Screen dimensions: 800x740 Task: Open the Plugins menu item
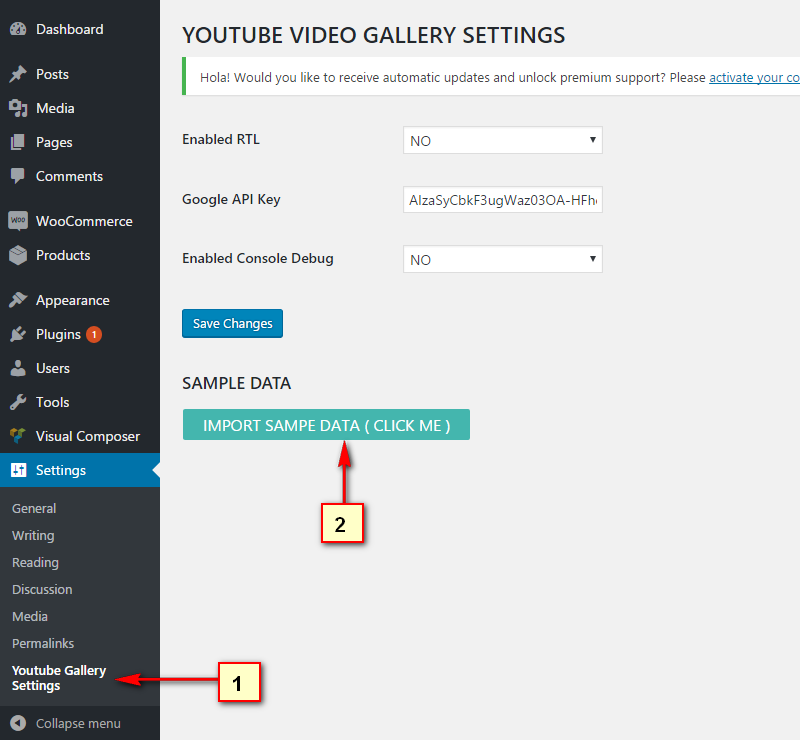pyautogui.click(x=58, y=334)
